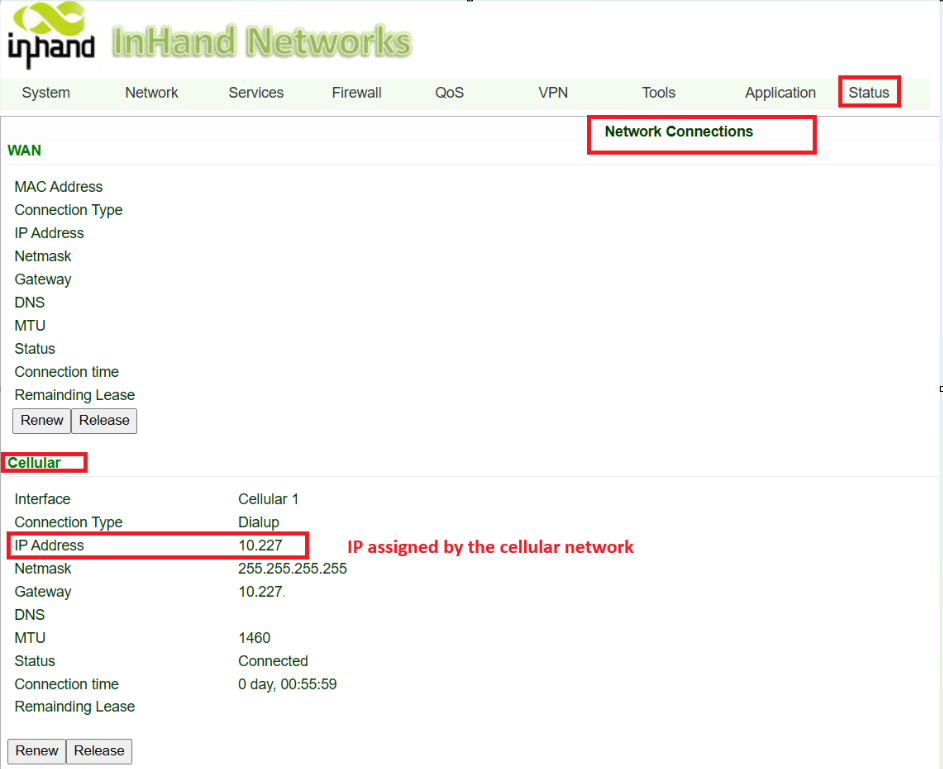Click Renew button in Cellular section
This screenshot has height=769, width=943.
(x=37, y=751)
